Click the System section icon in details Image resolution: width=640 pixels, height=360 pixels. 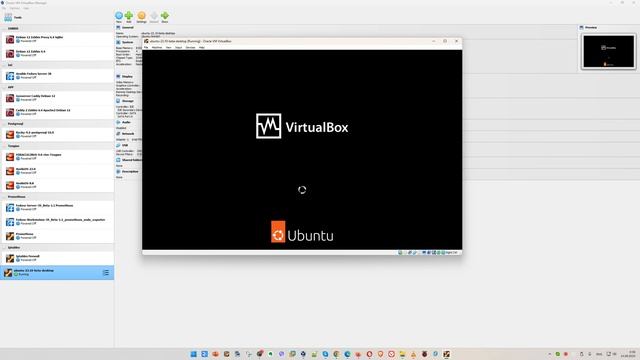tap(118, 42)
